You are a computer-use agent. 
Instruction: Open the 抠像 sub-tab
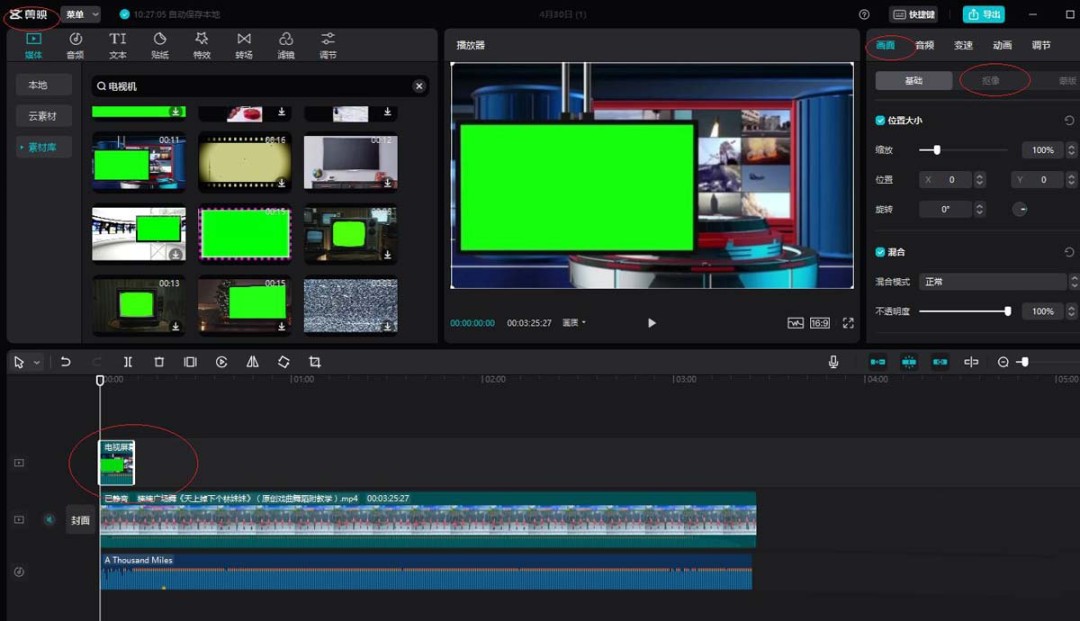tap(991, 81)
